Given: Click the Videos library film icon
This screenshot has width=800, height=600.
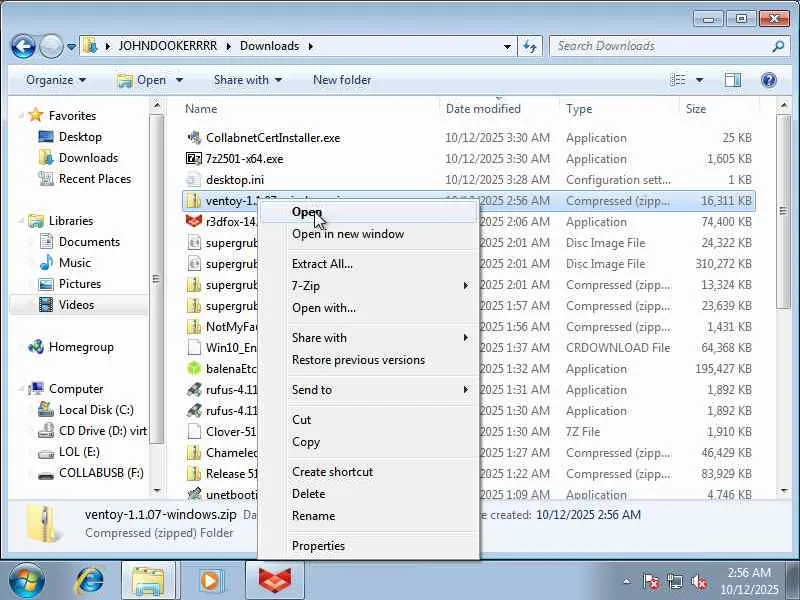Looking at the screenshot, I should pos(46,305).
